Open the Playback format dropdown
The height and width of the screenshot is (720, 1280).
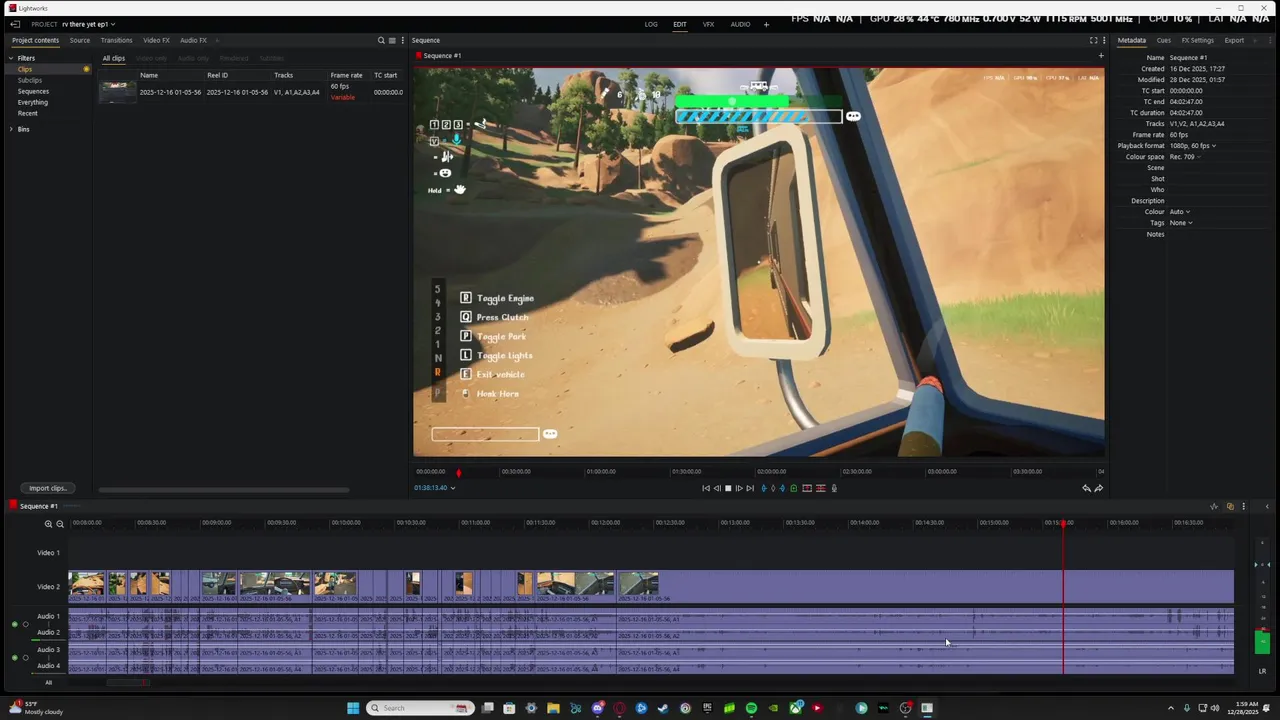[1193, 146]
